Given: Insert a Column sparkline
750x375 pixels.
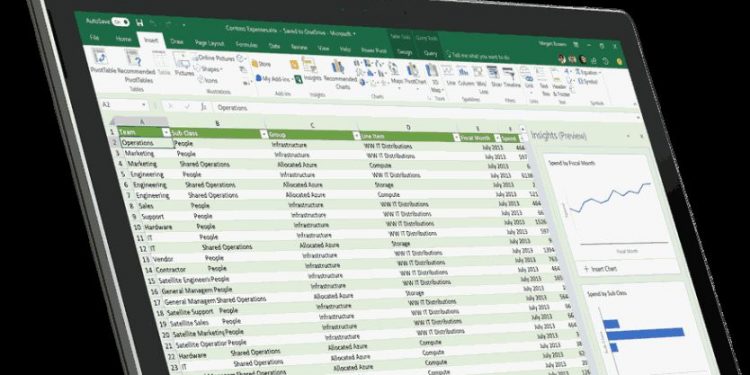Looking at the screenshot, I should (464, 76).
